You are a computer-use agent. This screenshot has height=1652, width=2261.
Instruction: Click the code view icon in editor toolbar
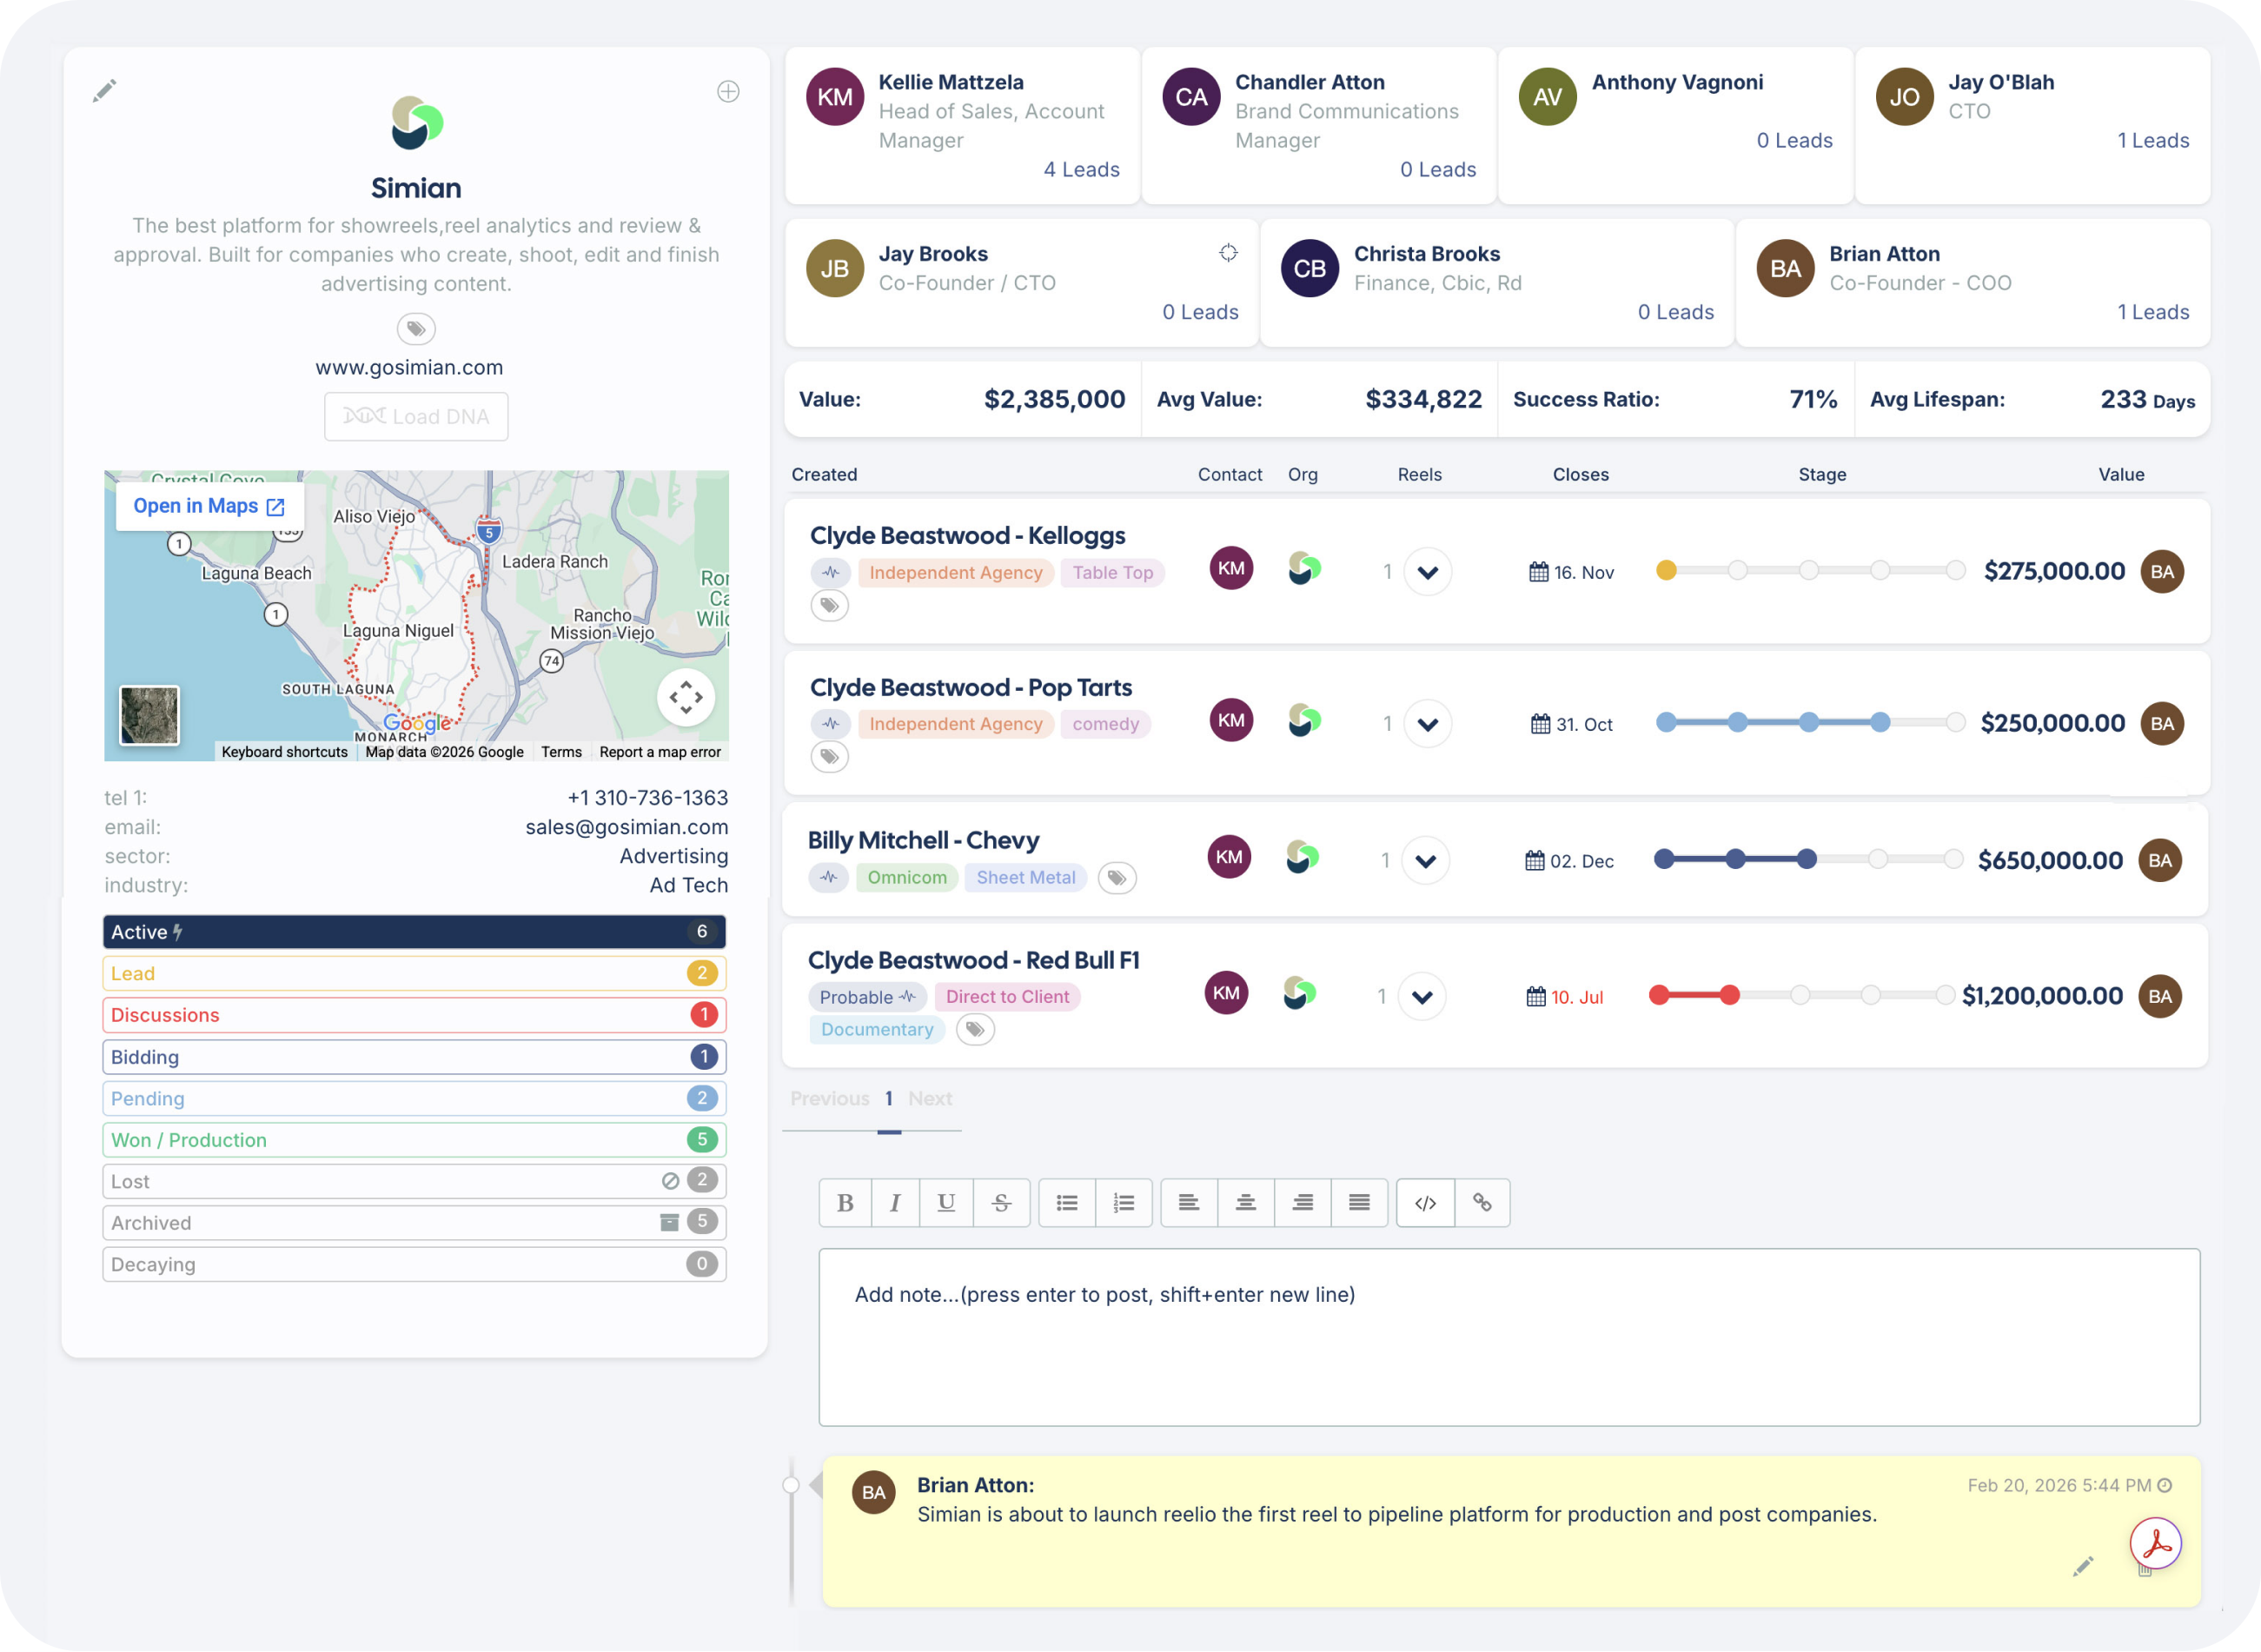[1425, 1203]
